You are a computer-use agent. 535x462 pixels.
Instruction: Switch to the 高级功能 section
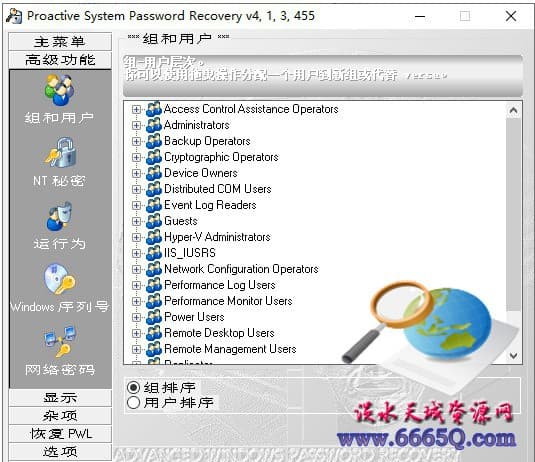point(60,60)
